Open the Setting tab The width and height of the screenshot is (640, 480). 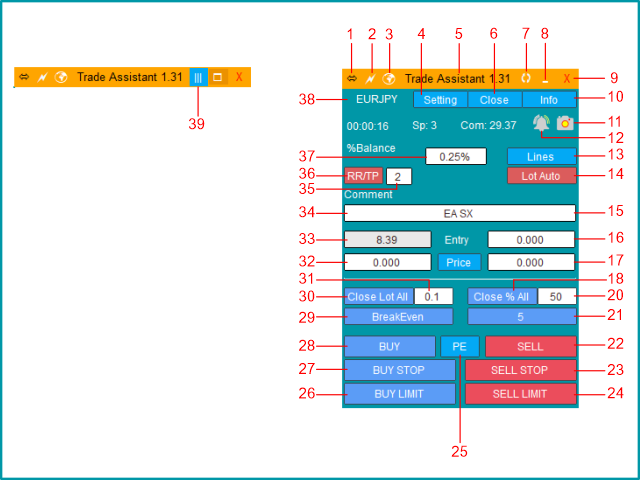pos(440,100)
